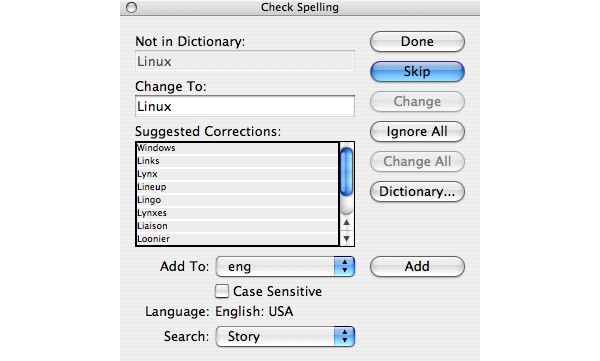Choose Lynxes from suggested corrections
The width and height of the screenshot is (600, 361).
tap(237, 213)
